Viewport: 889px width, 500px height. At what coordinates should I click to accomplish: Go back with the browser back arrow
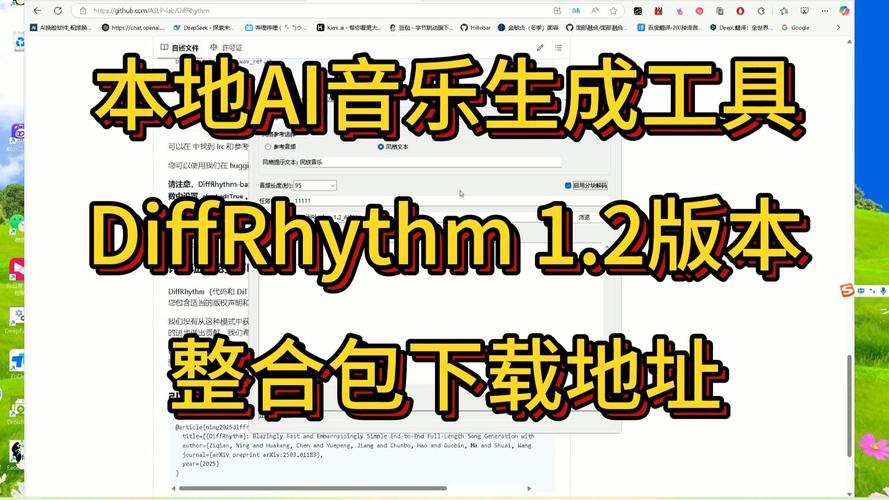pos(37,10)
